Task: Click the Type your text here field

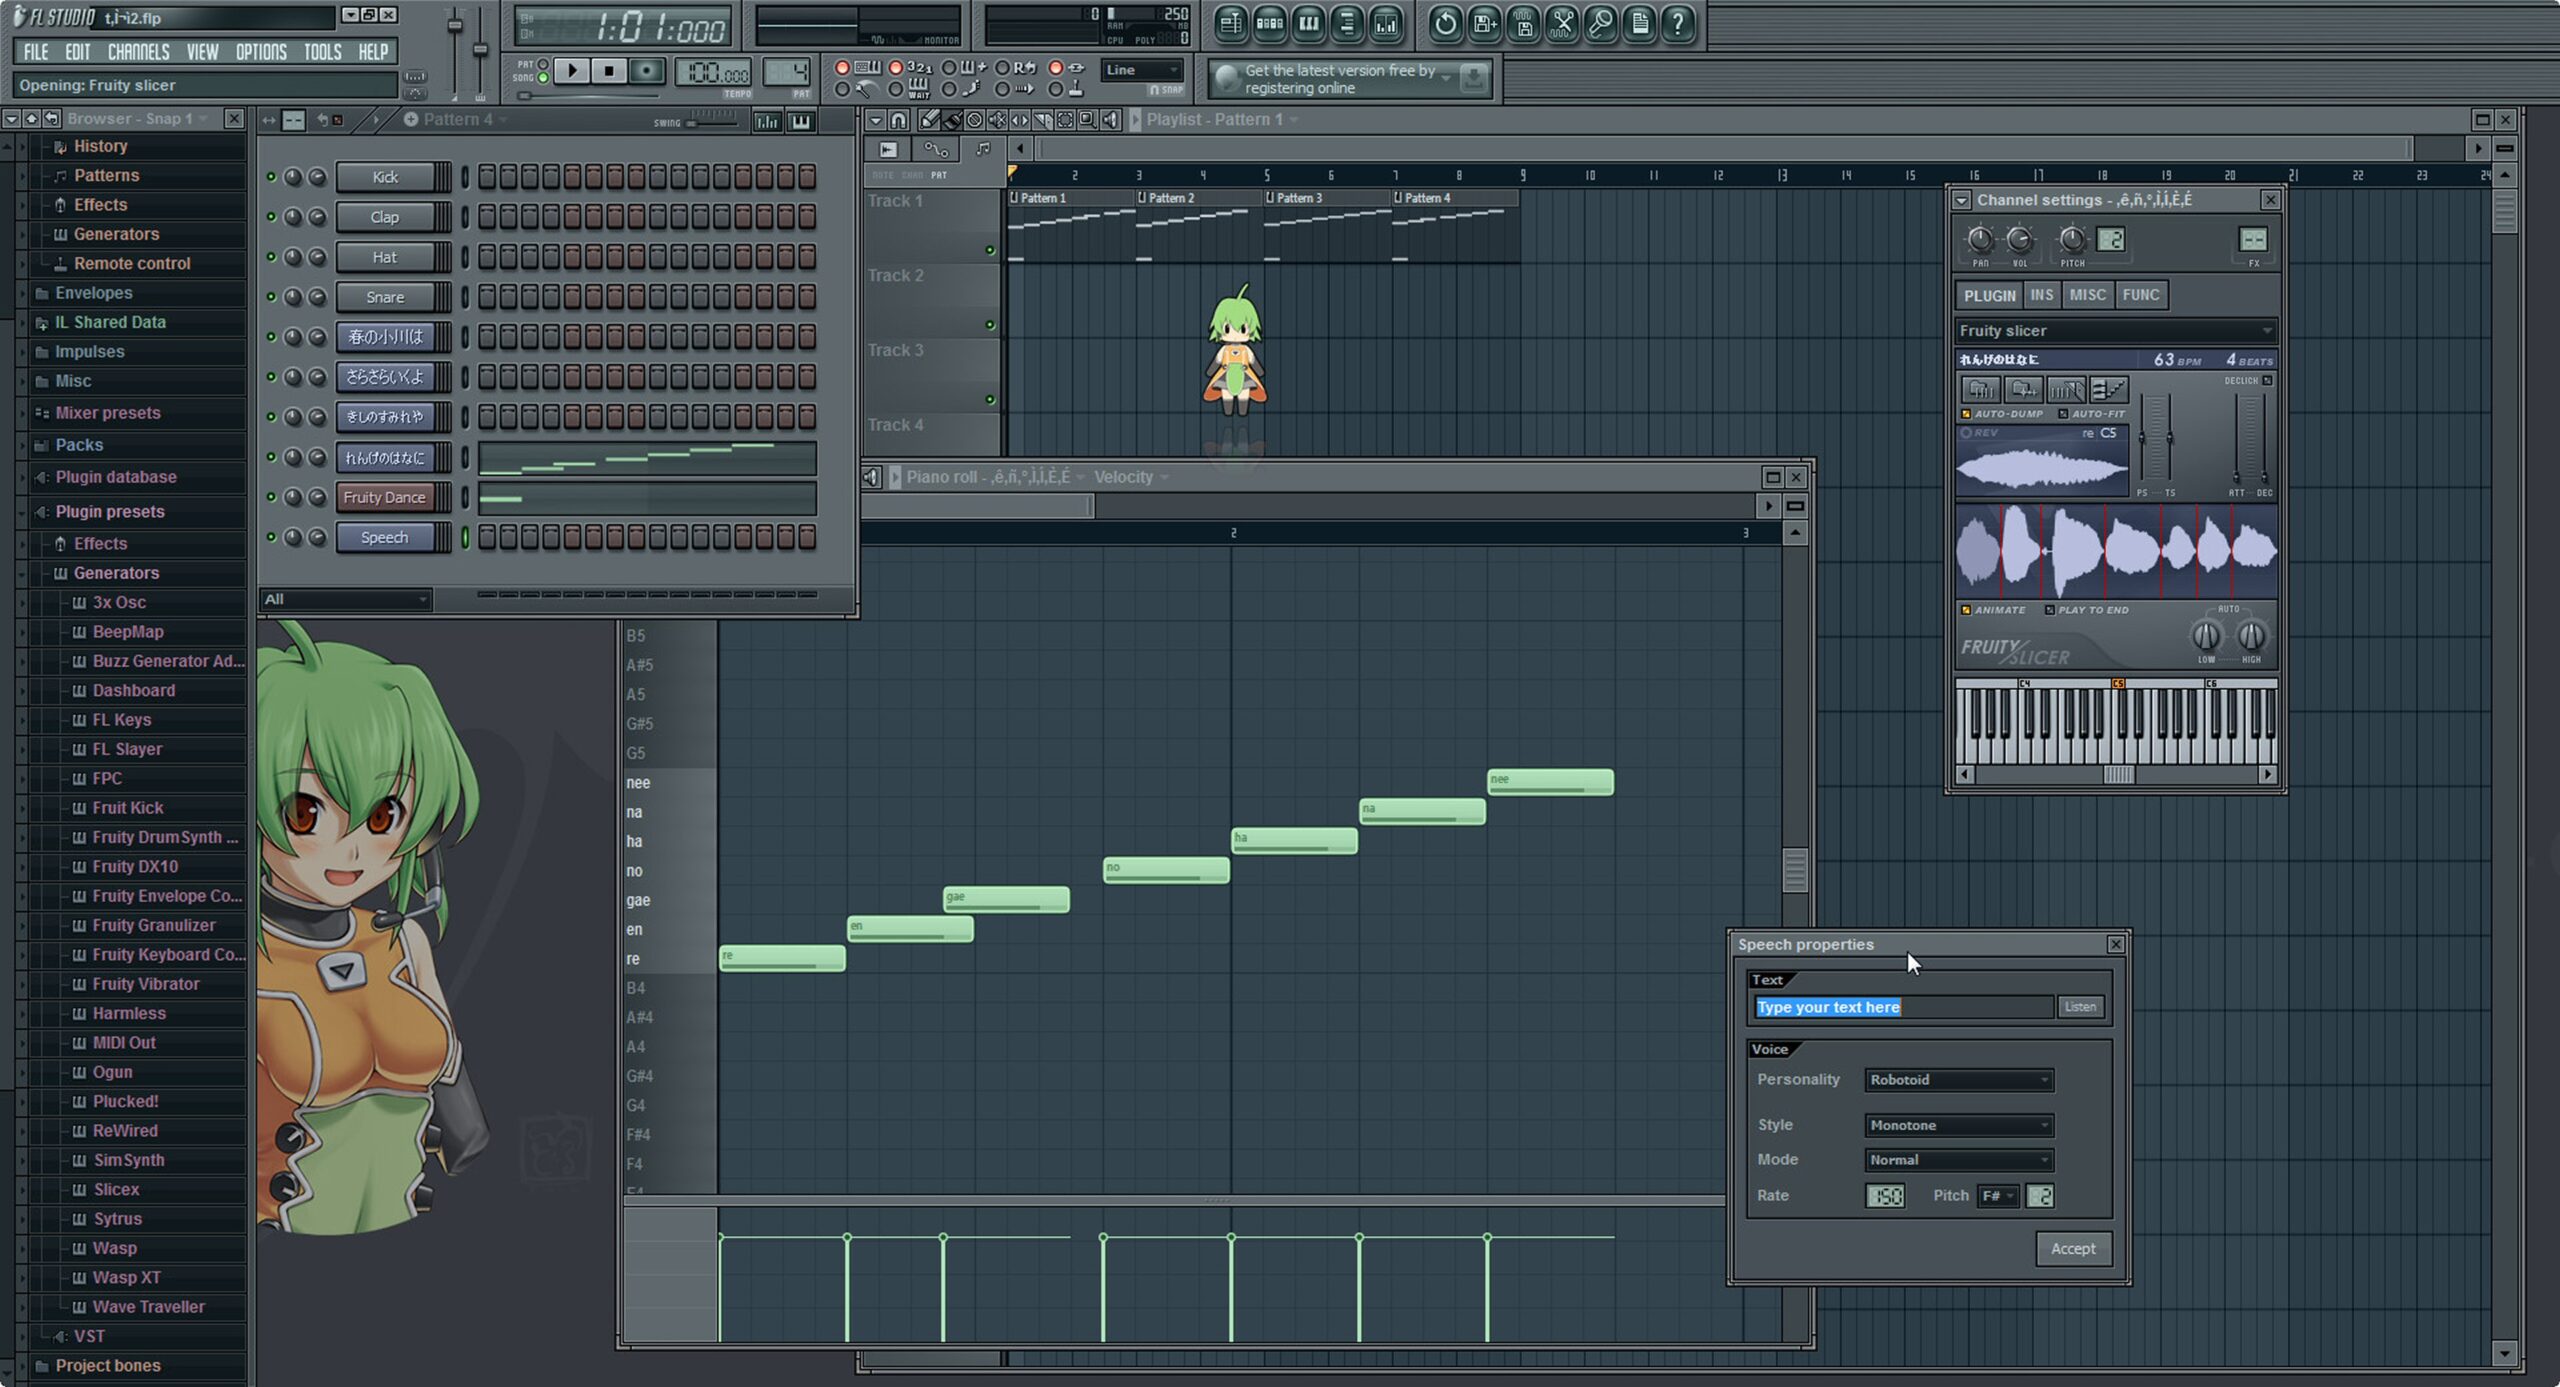Action: pos(1904,1007)
